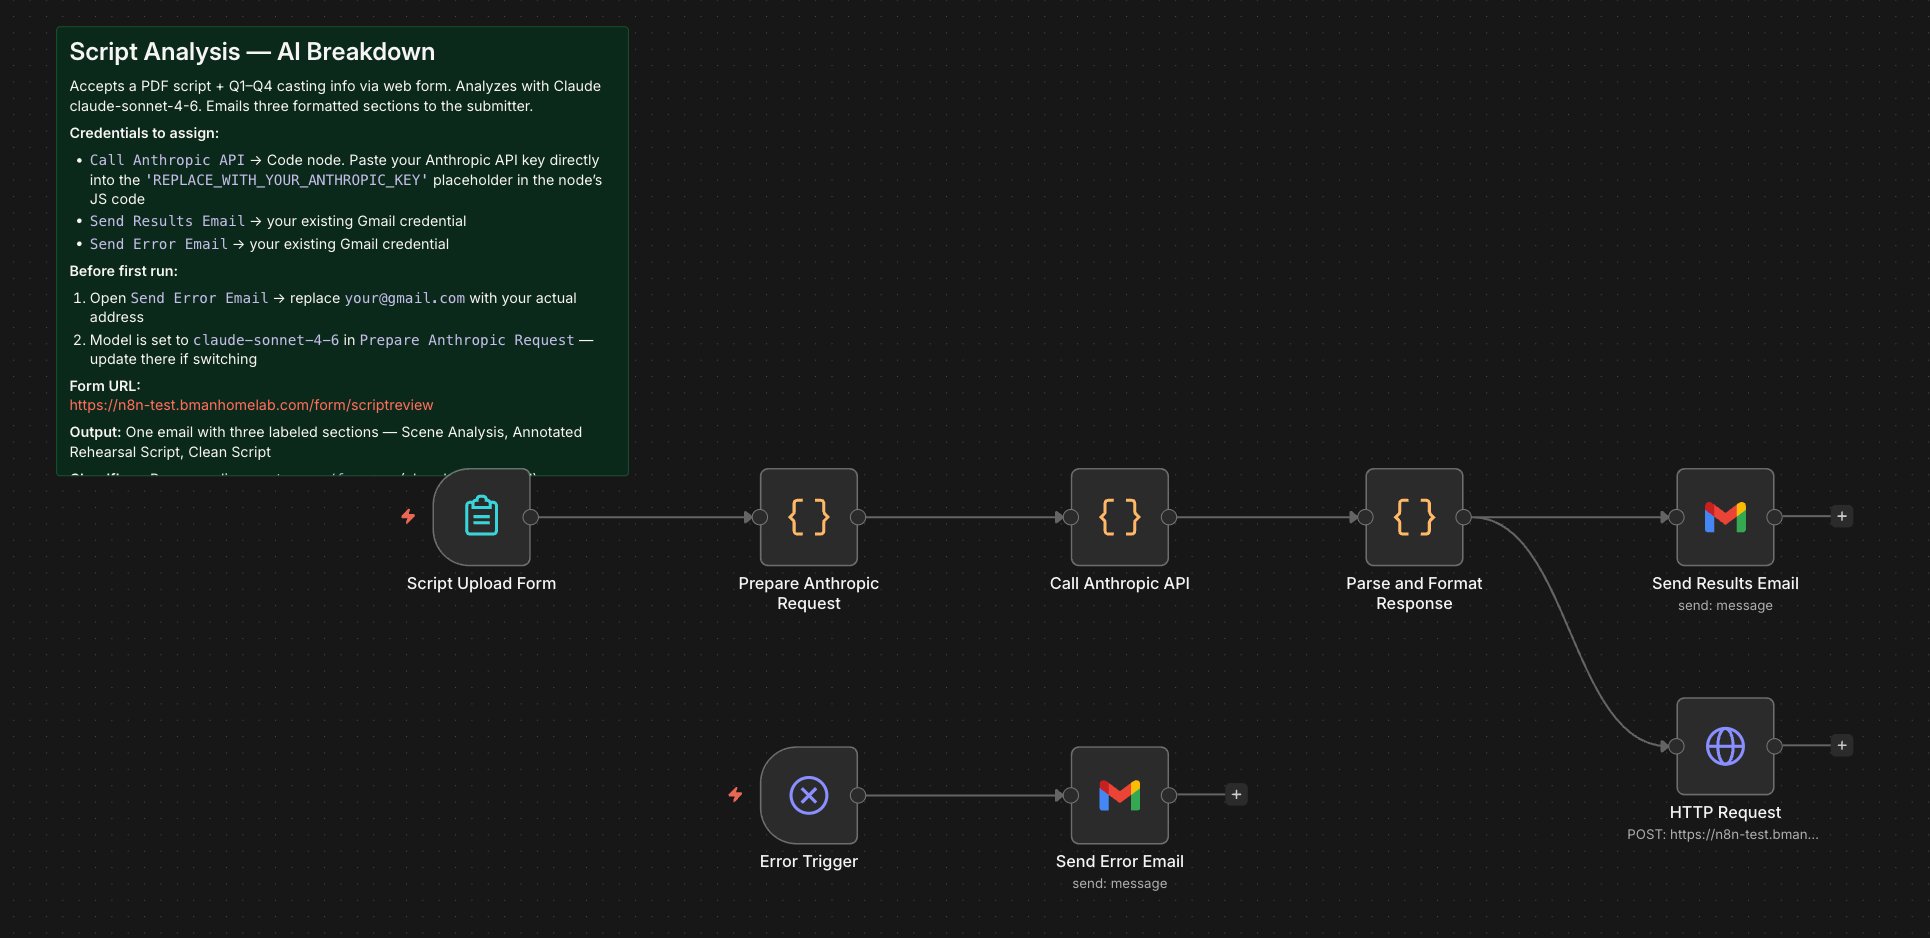Open the Parse and Format Response node
Viewport: 1930px width, 938px height.
click(x=1414, y=517)
